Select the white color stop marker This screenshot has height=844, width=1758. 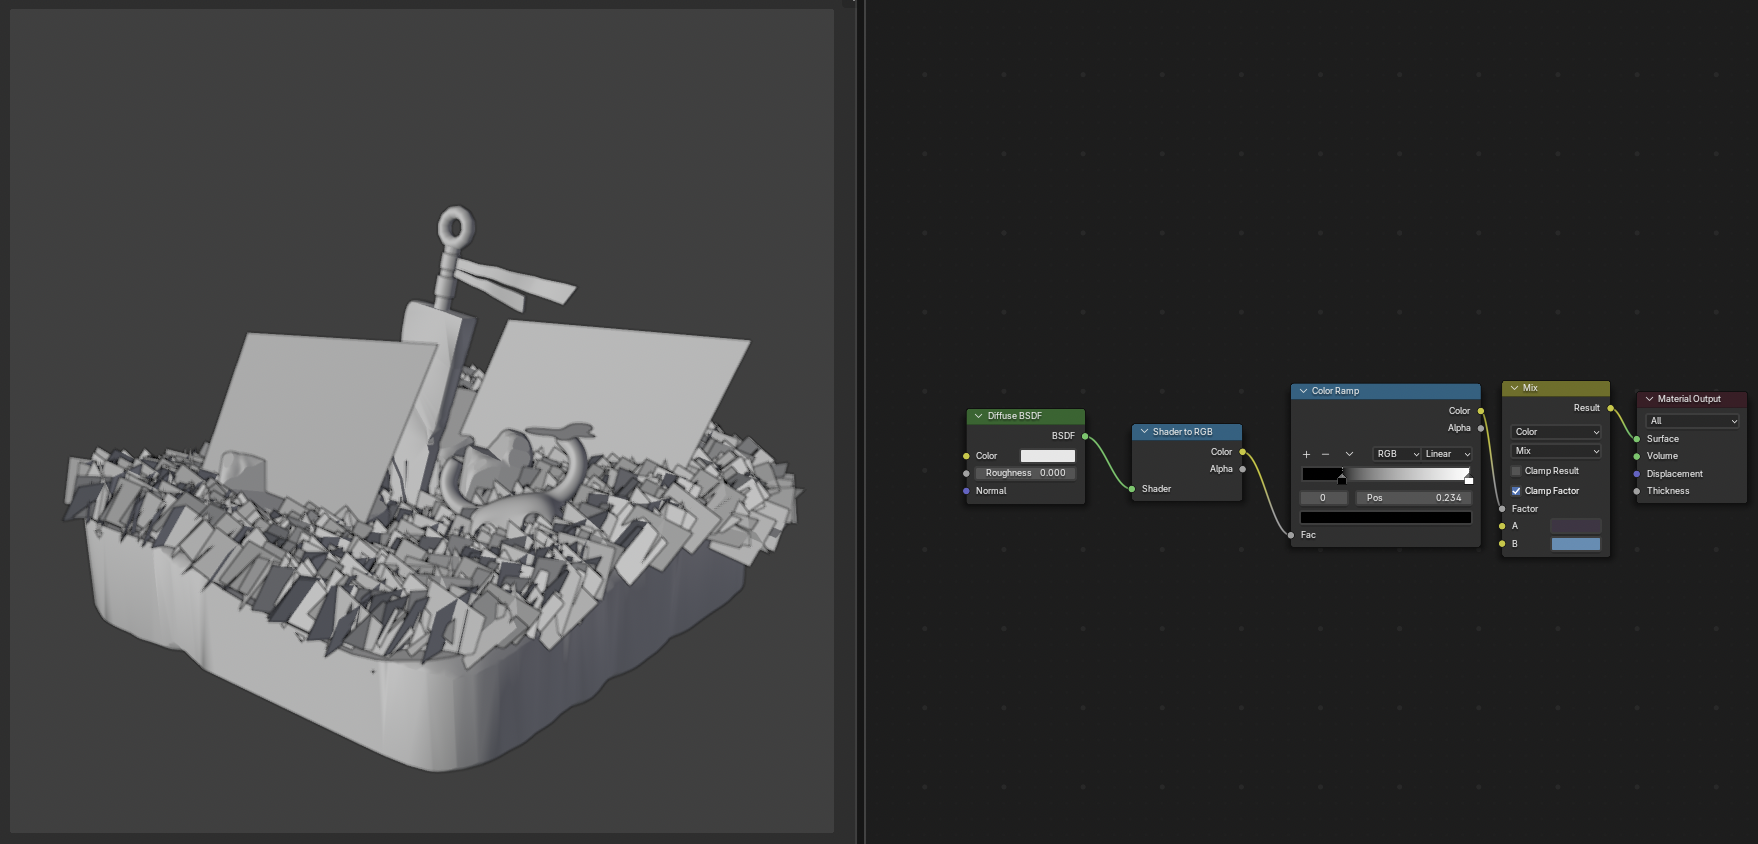tap(1468, 479)
